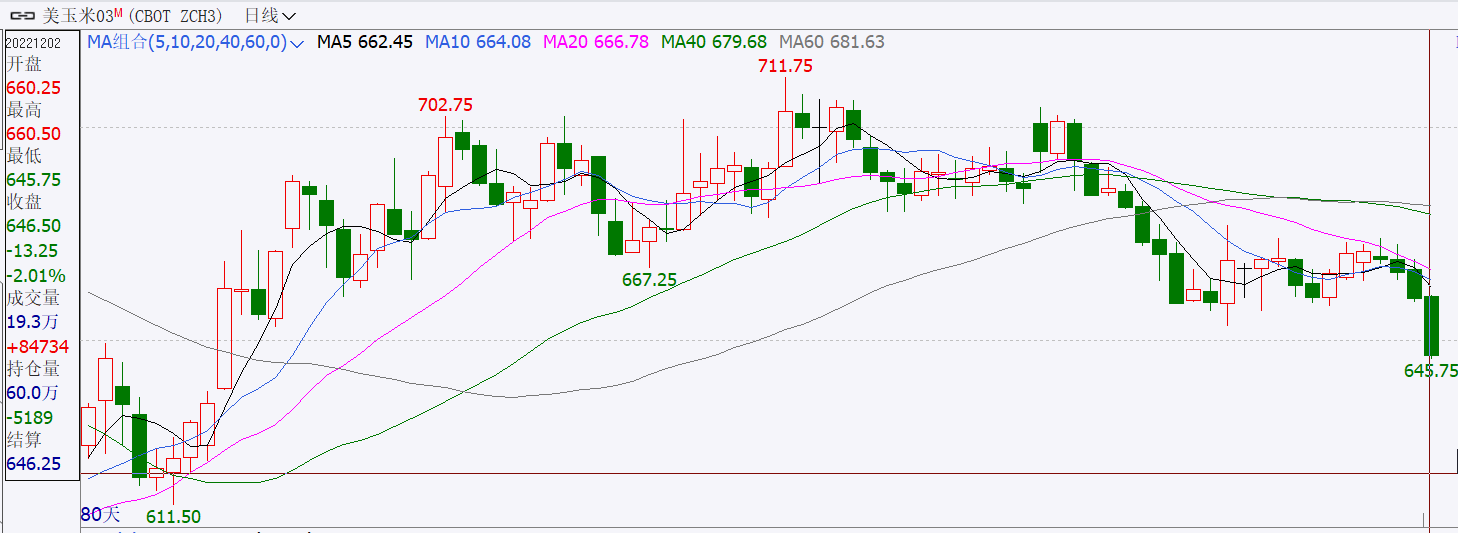Image resolution: width=1458 pixels, height=533 pixels.
Task: Click the -5189 open interest change
Action: 31,417
